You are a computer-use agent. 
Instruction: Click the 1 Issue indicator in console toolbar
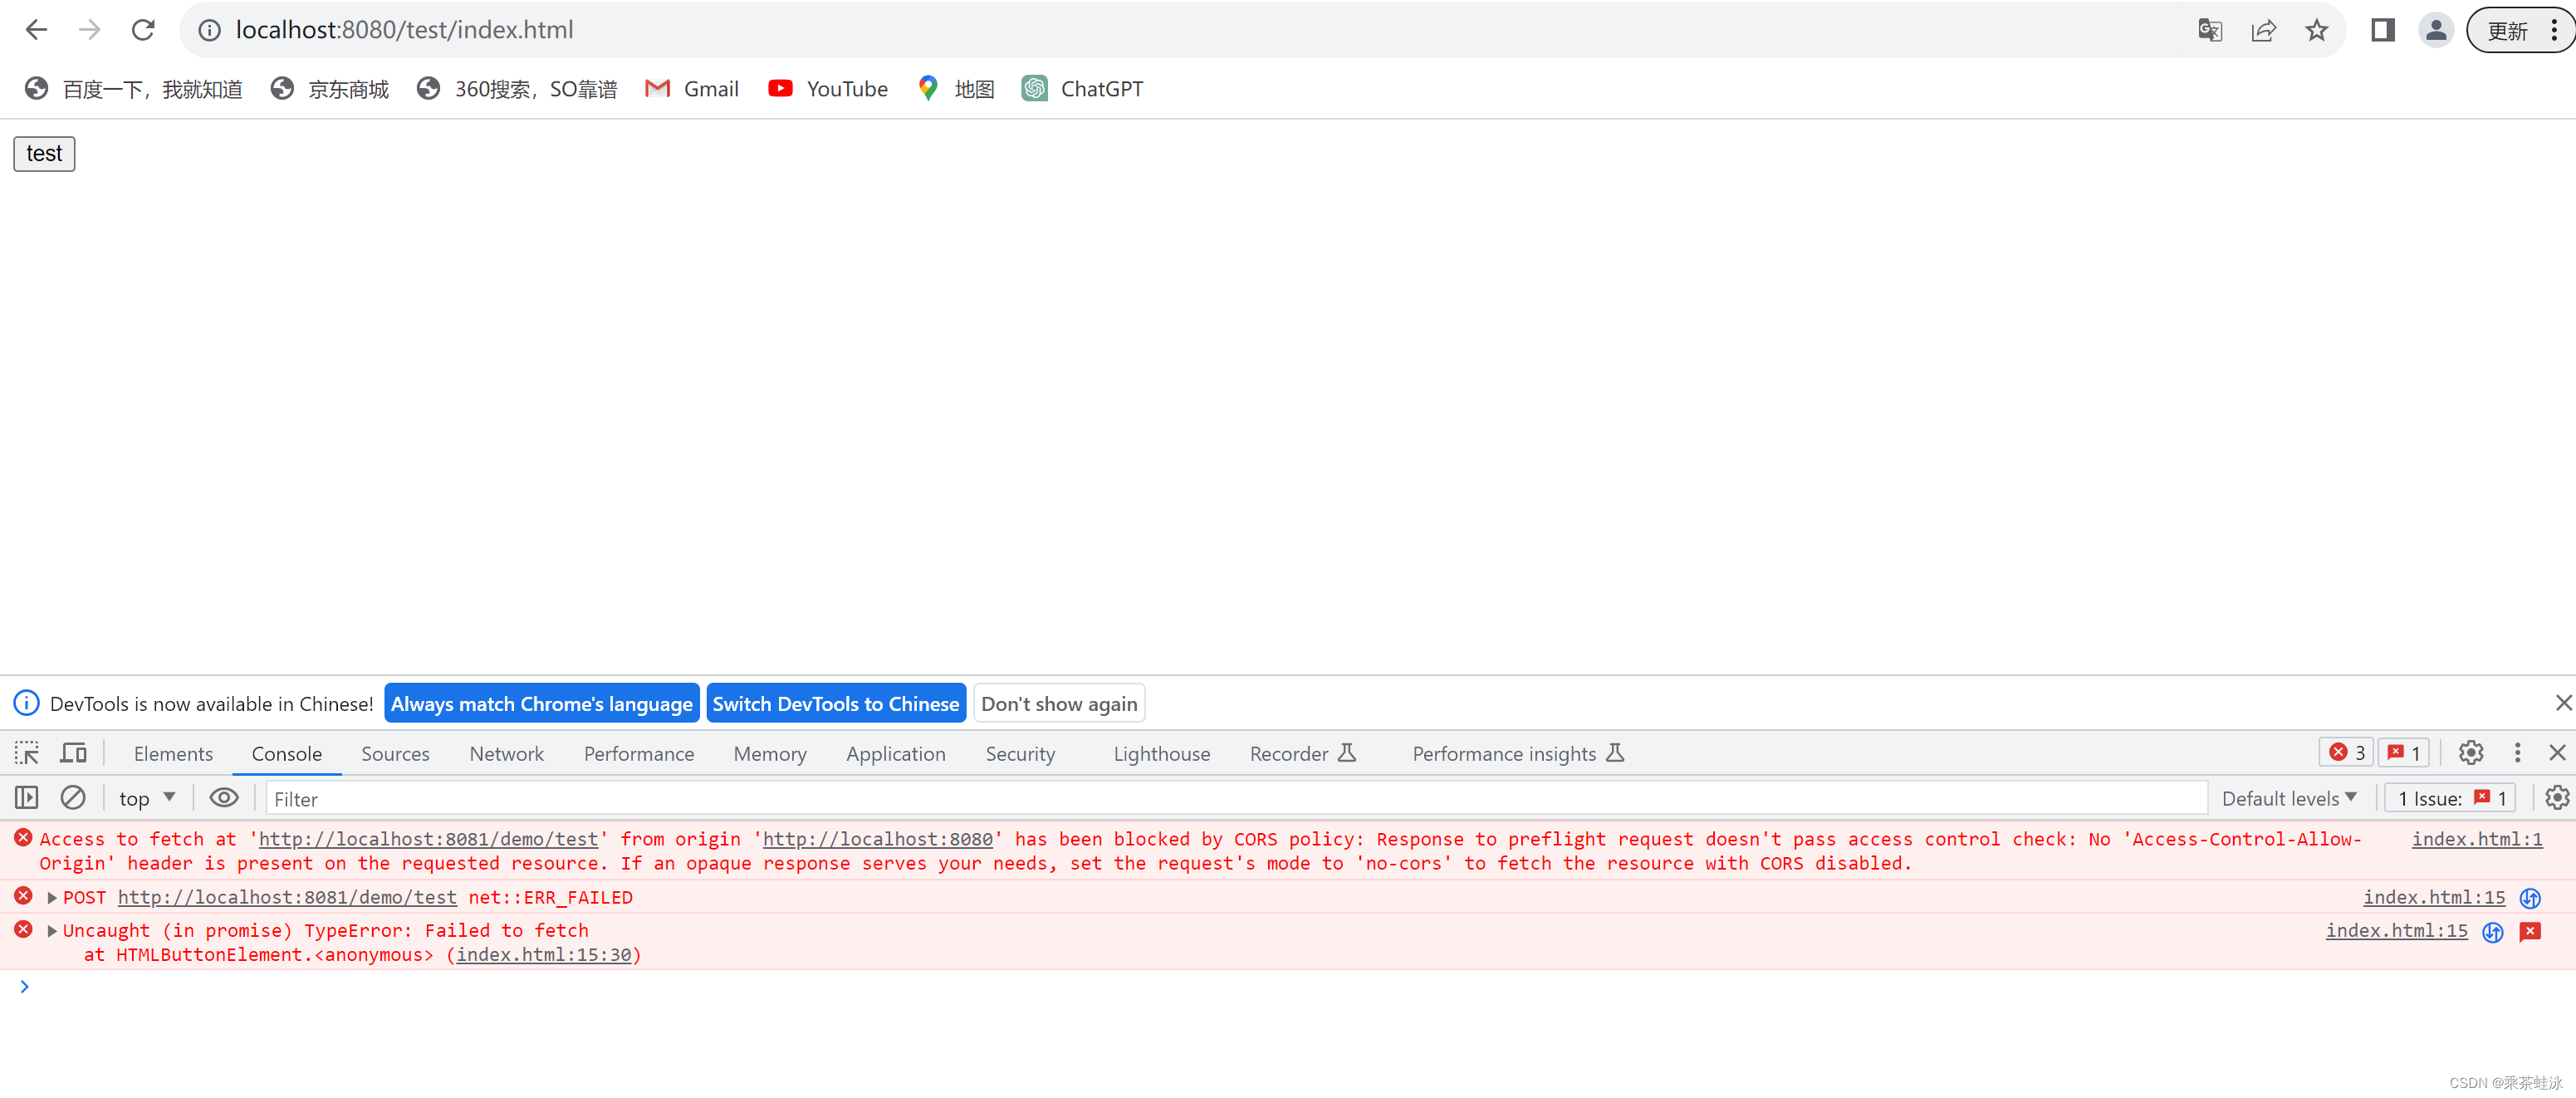(x=2451, y=798)
